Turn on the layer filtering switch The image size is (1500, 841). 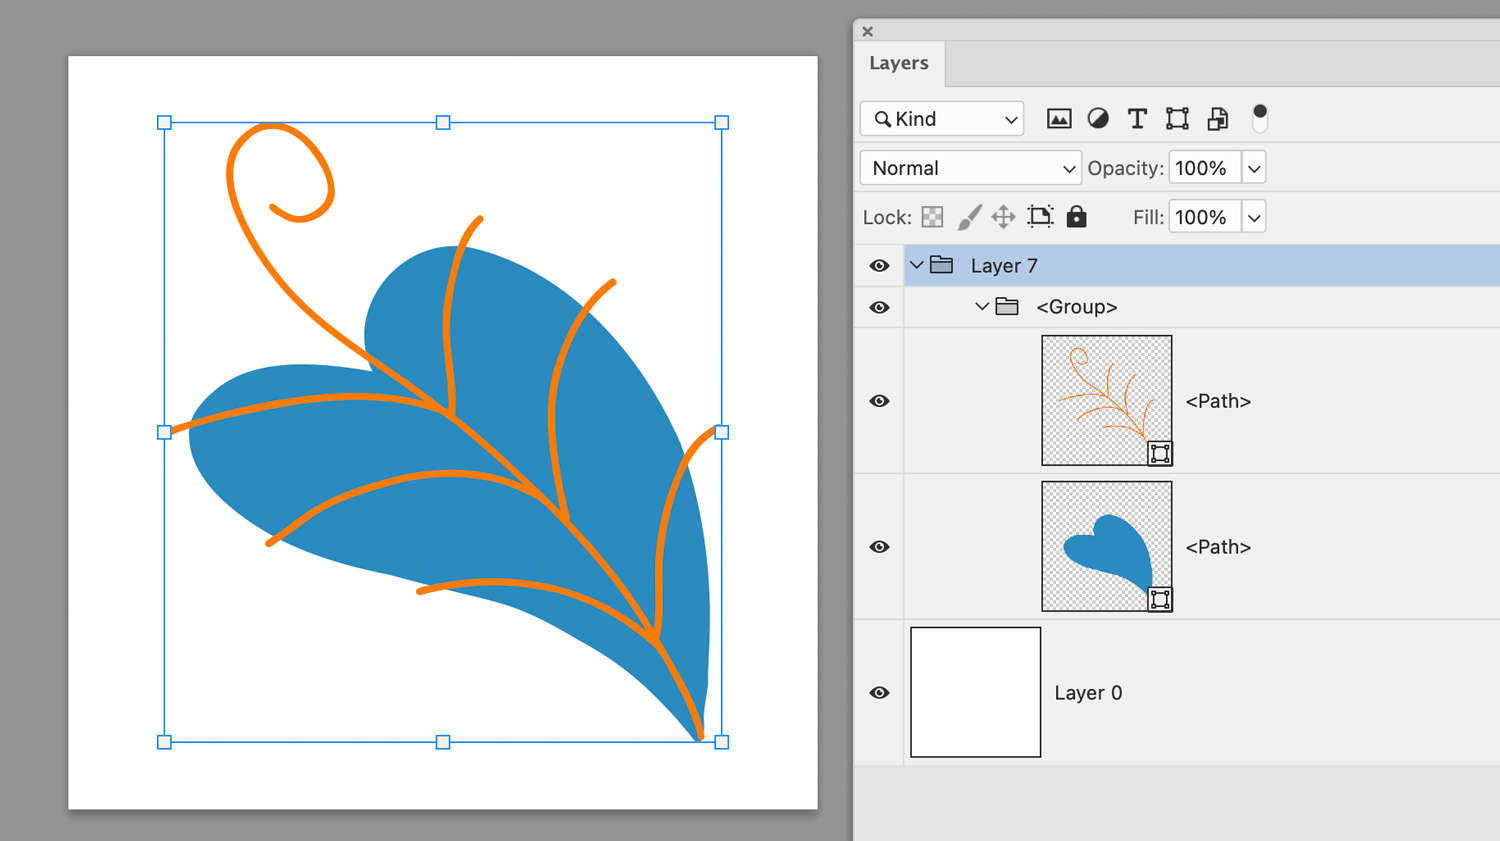click(1258, 118)
